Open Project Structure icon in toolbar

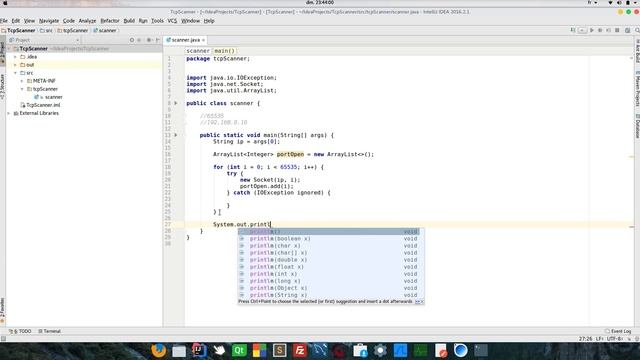click(x=627, y=31)
